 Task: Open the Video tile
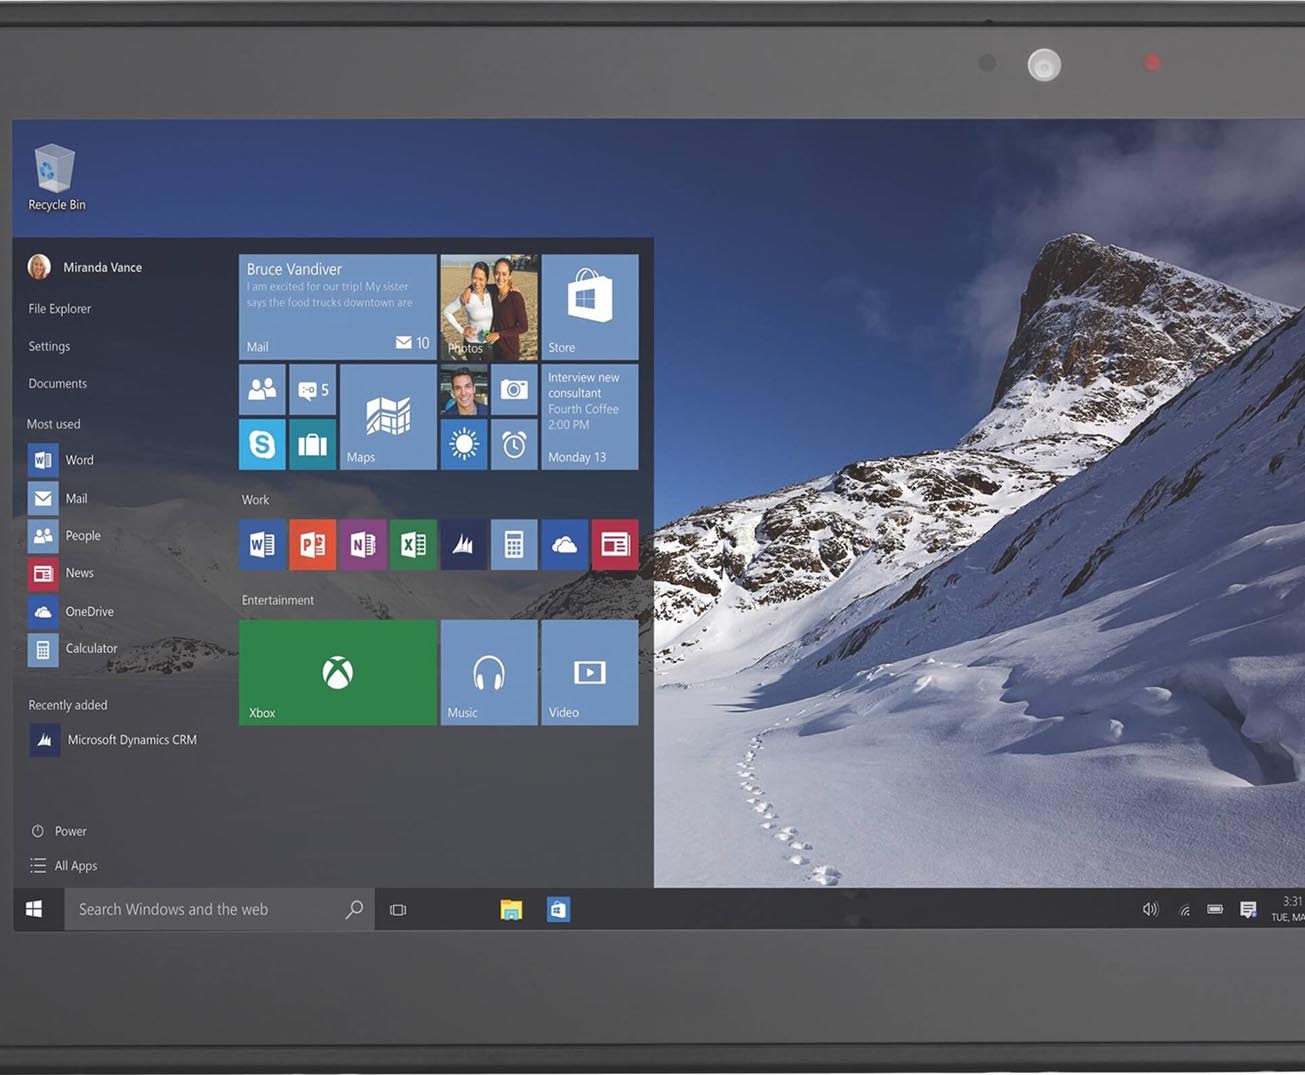click(590, 672)
